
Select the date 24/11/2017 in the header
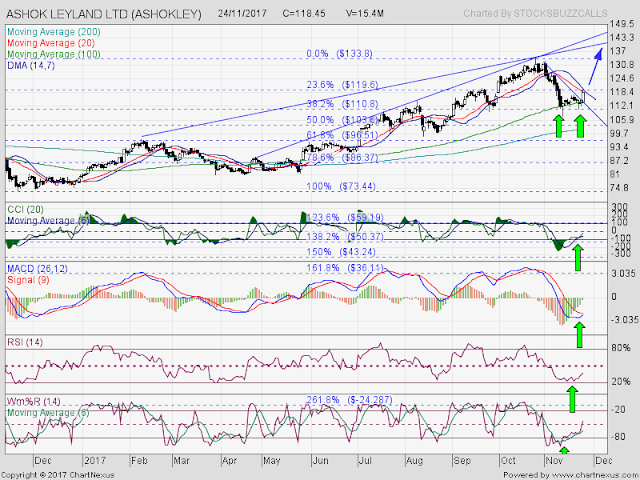242,13
